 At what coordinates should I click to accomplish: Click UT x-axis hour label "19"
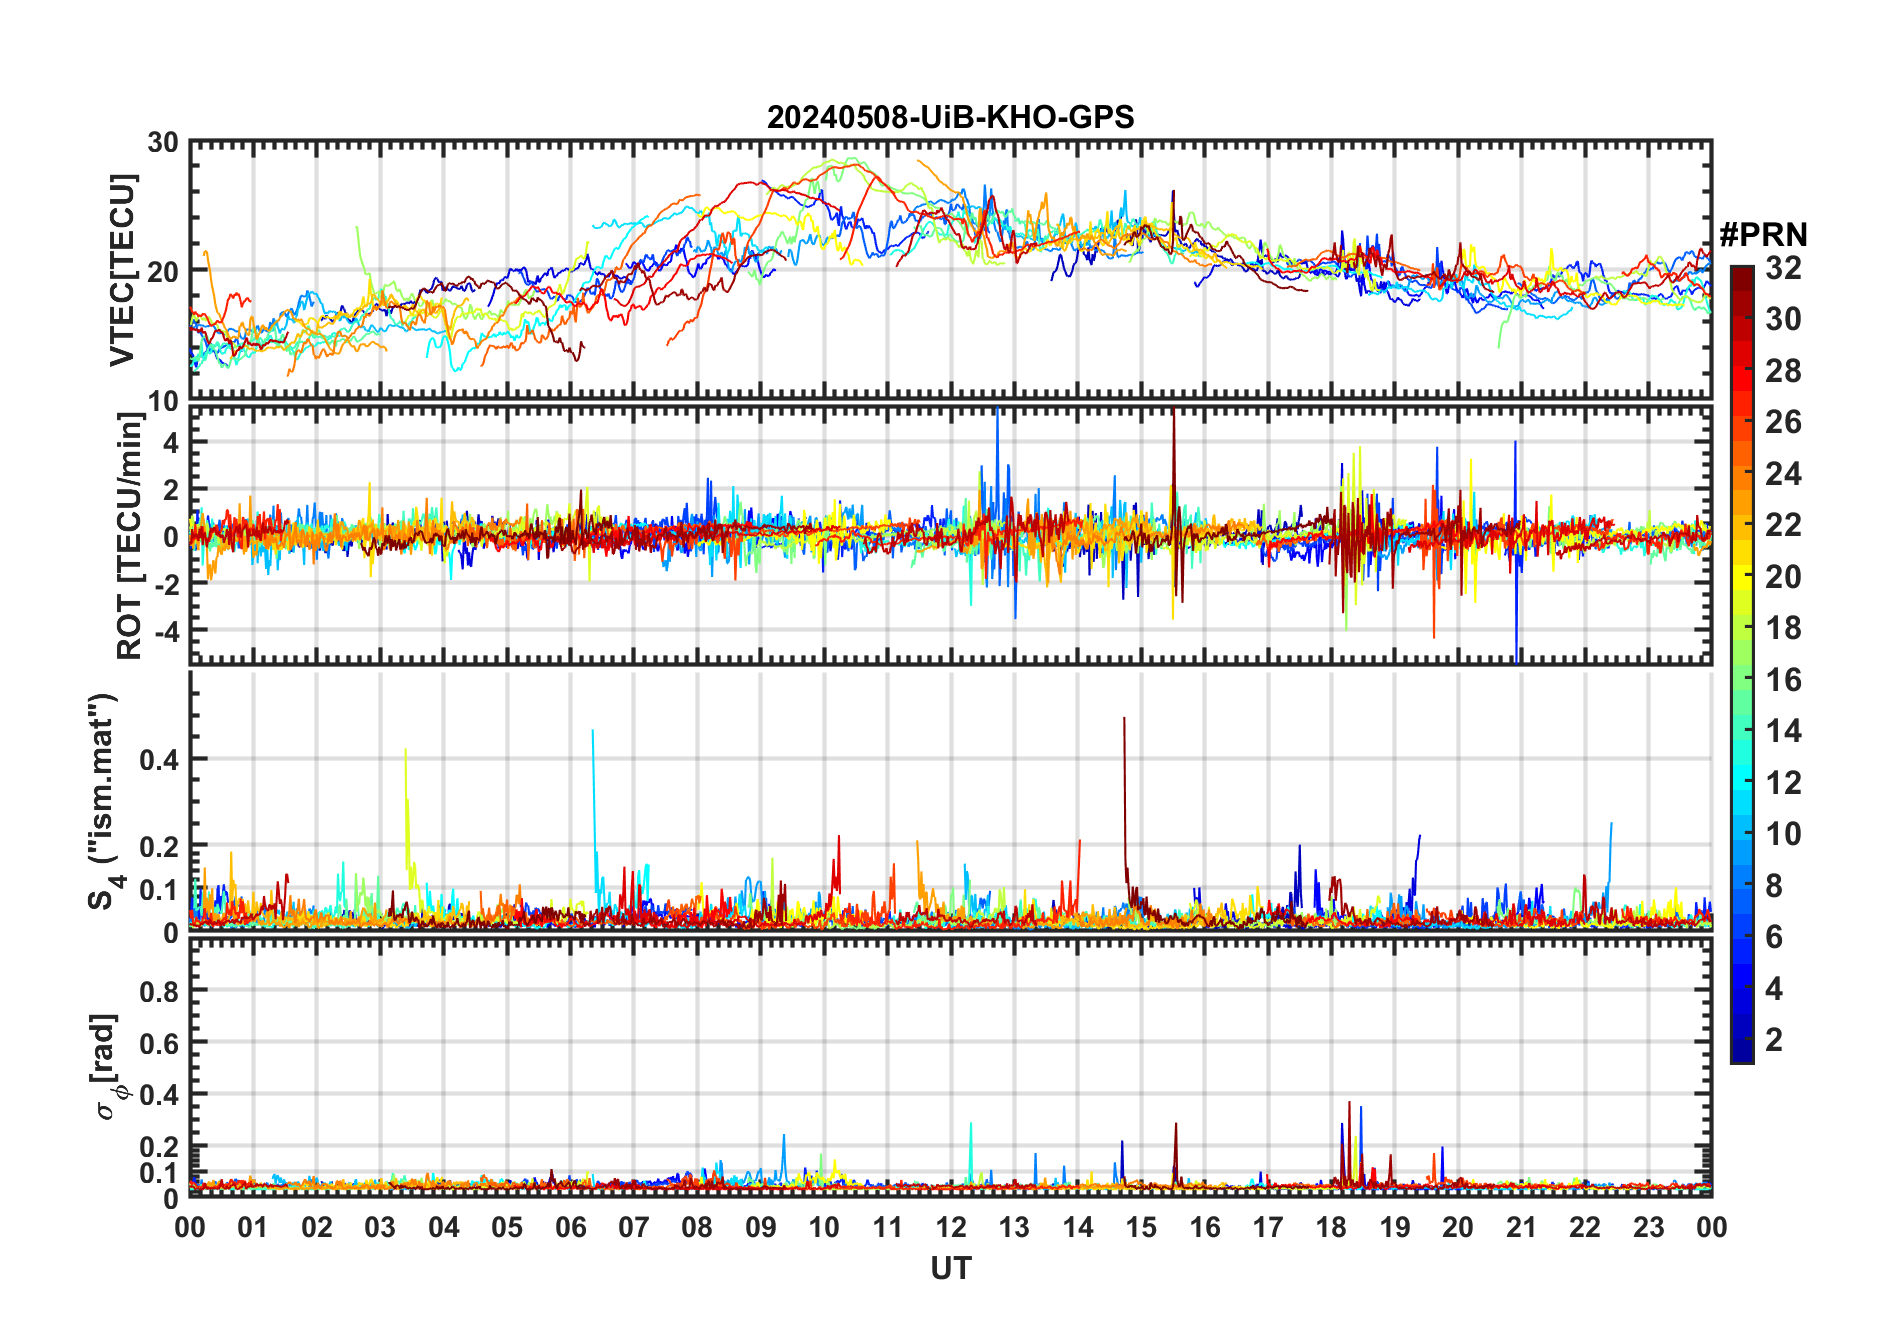click(1395, 1227)
